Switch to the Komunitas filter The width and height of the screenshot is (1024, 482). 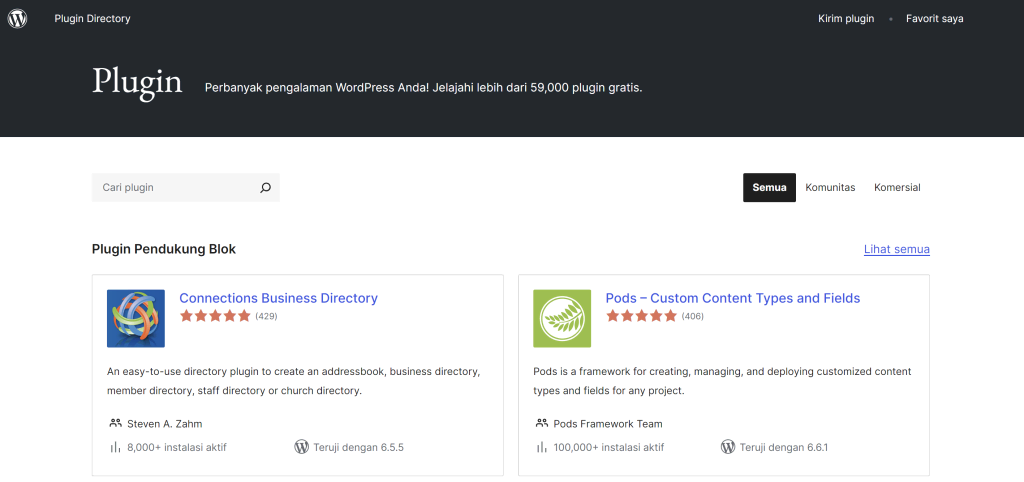coord(830,188)
